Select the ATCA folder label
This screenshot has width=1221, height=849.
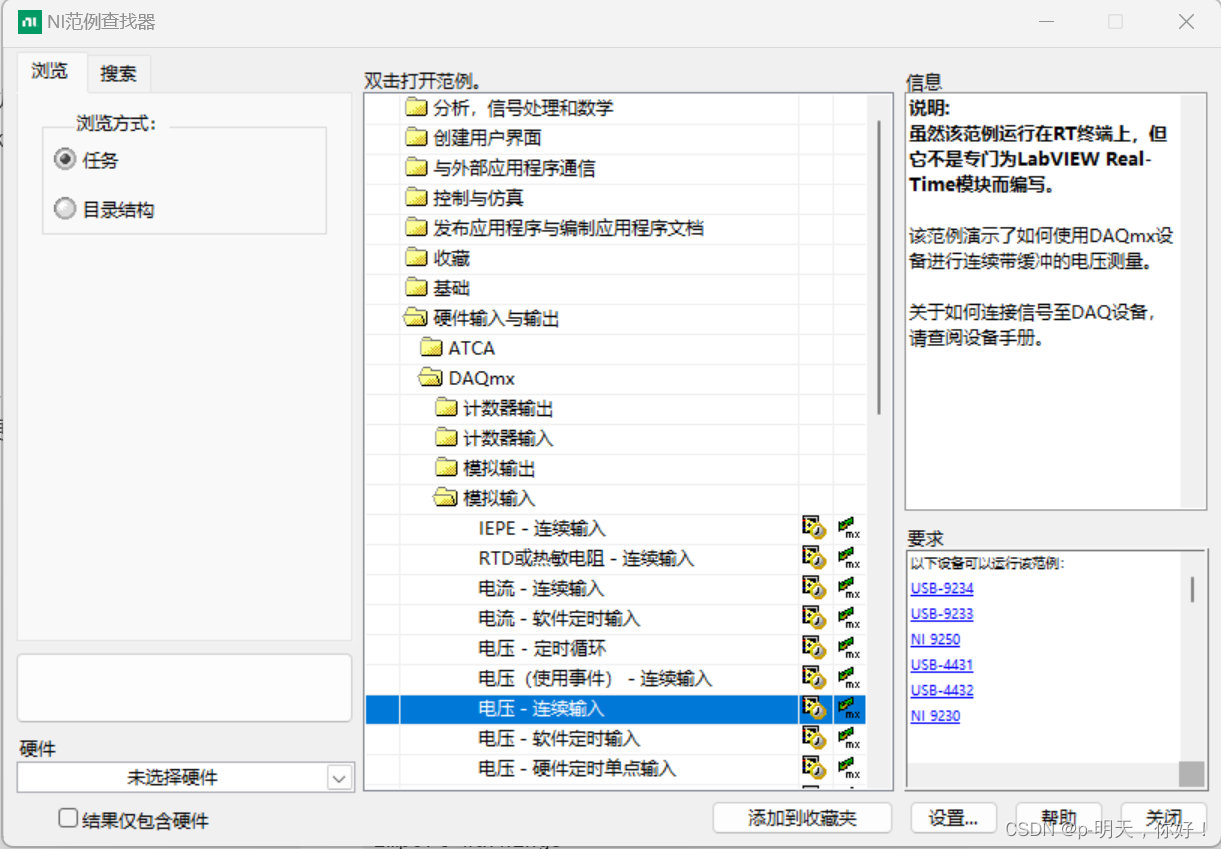[x=472, y=348]
